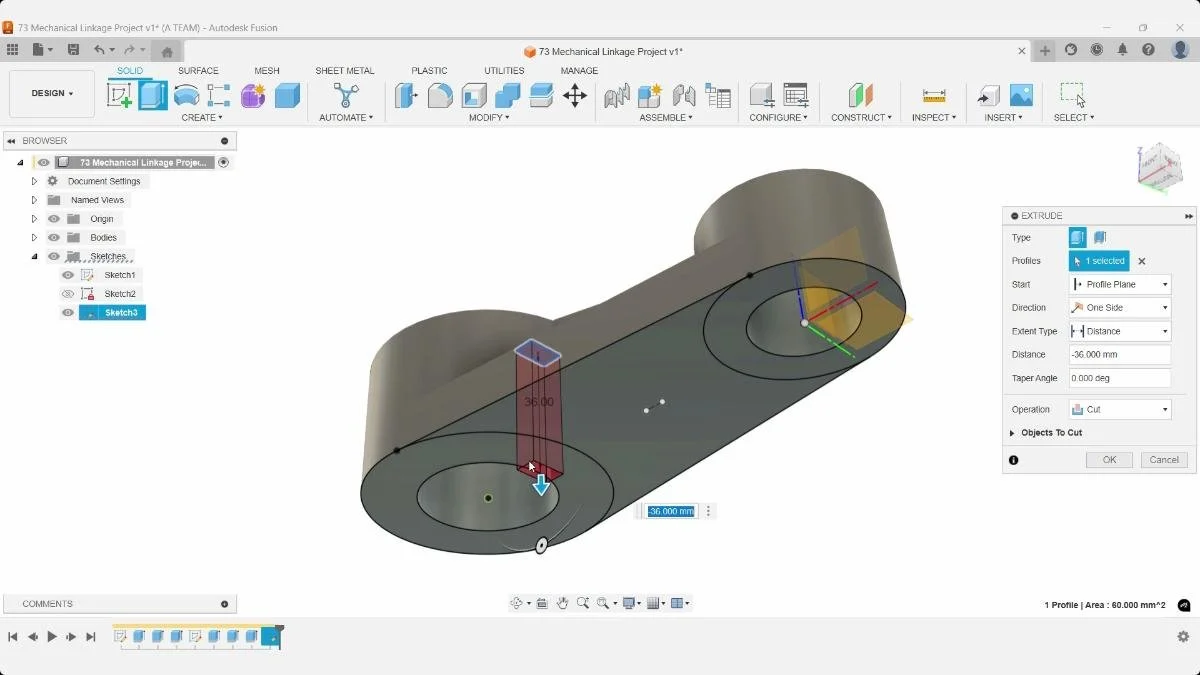Switch to the PLASTIC tab
1200x675 pixels.
click(x=429, y=71)
